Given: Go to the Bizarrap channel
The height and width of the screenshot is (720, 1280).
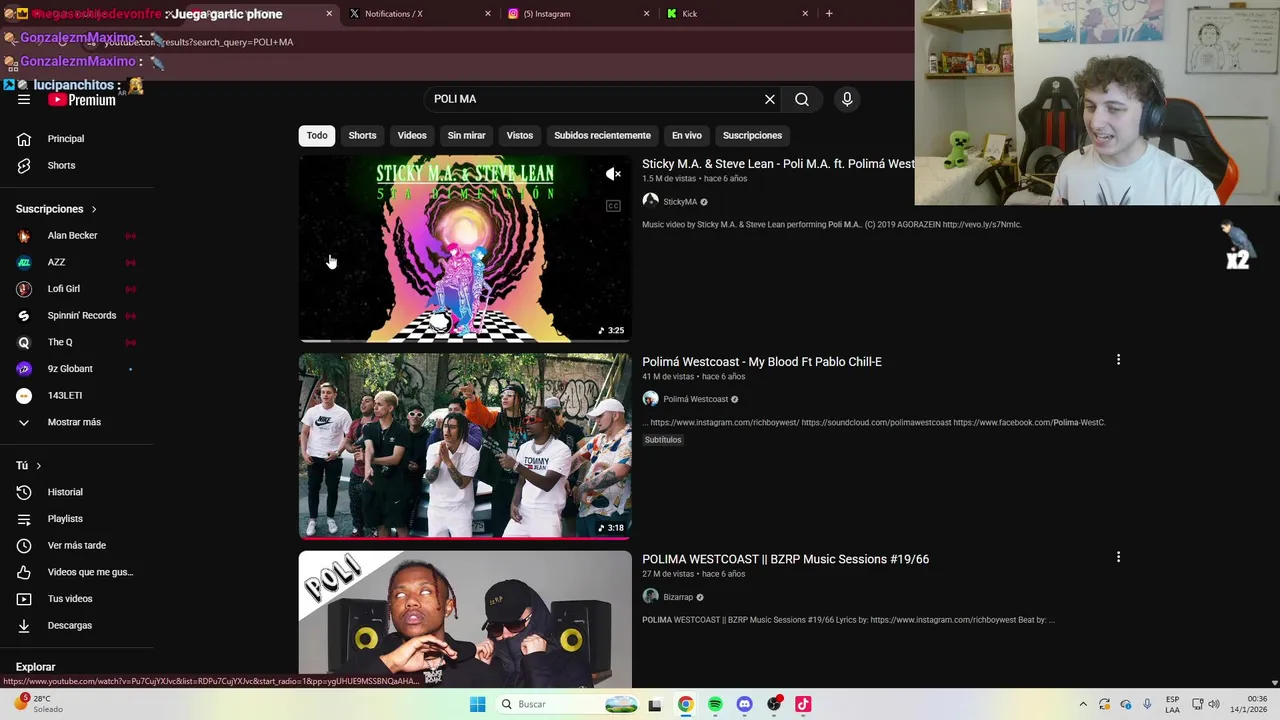Looking at the screenshot, I should point(678,597).
